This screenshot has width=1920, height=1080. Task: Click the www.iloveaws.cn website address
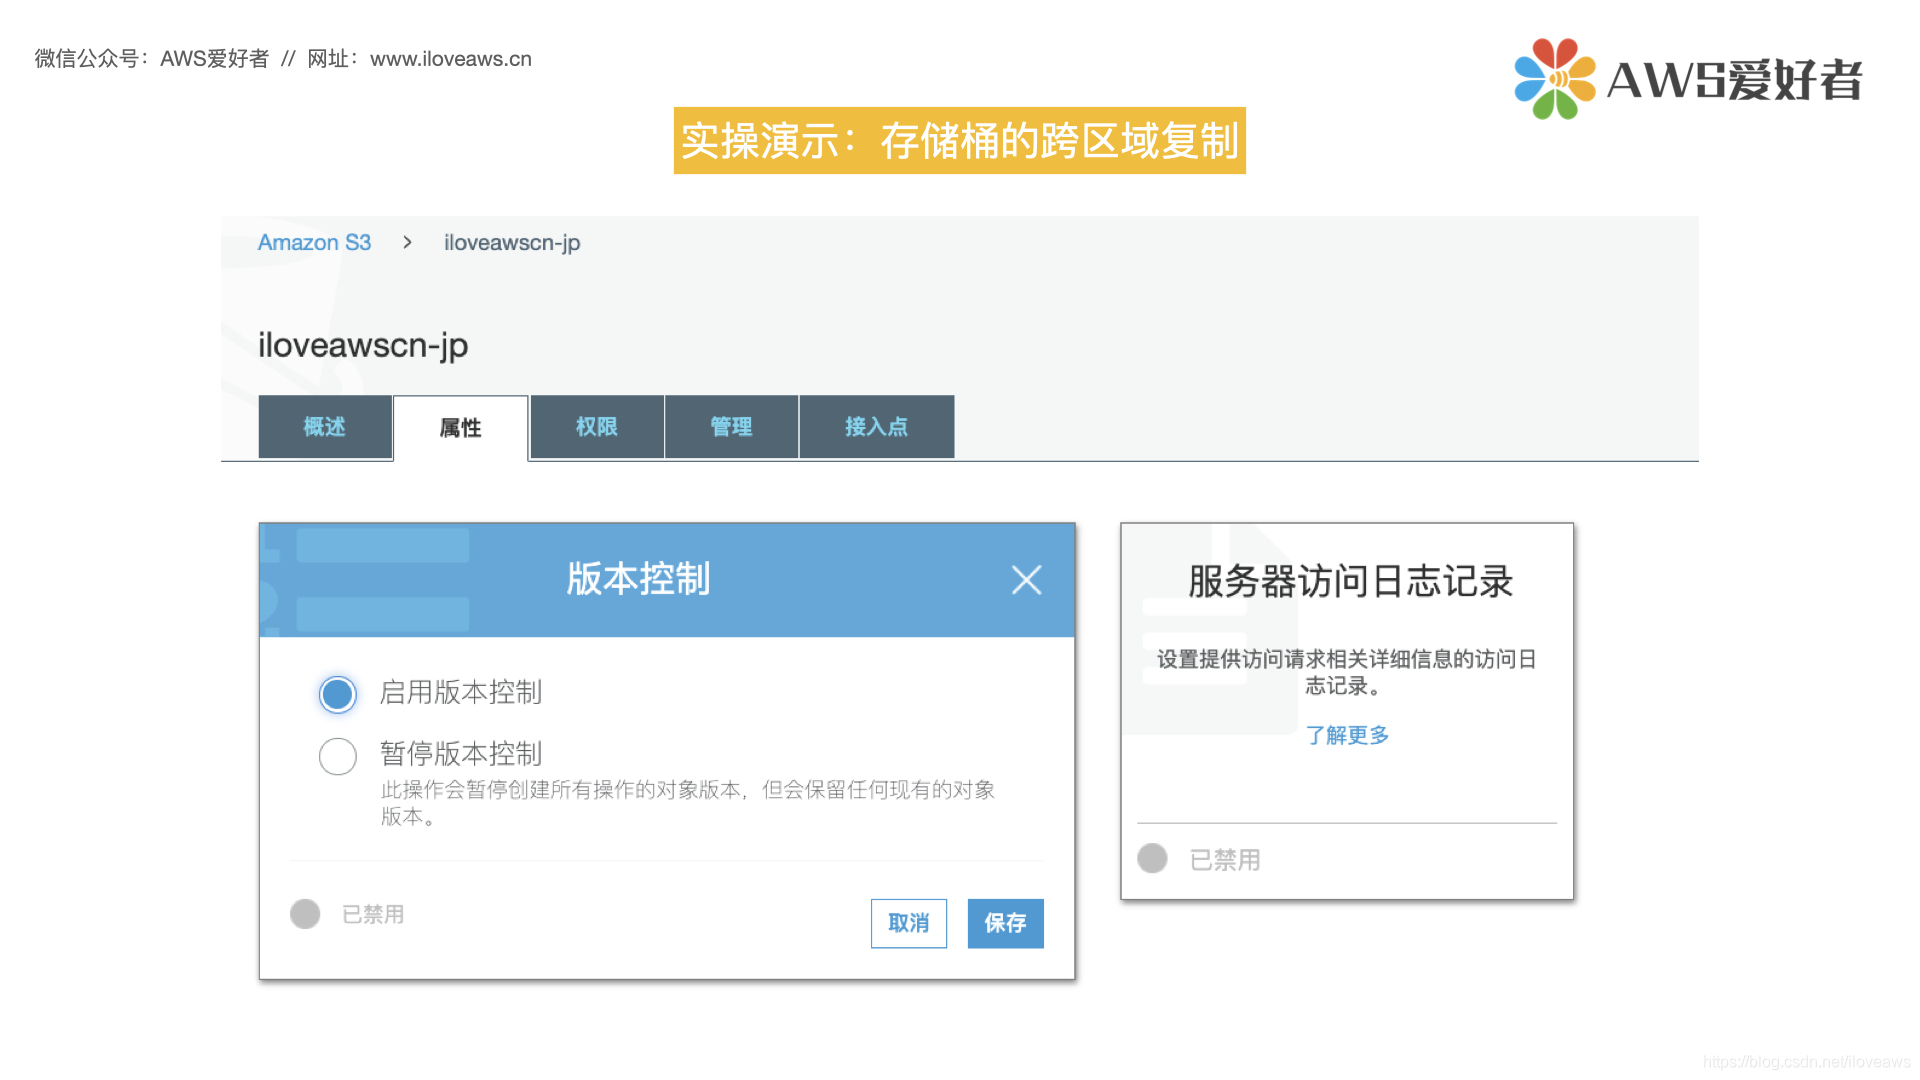pyautogui.click(x=449, y=59)
